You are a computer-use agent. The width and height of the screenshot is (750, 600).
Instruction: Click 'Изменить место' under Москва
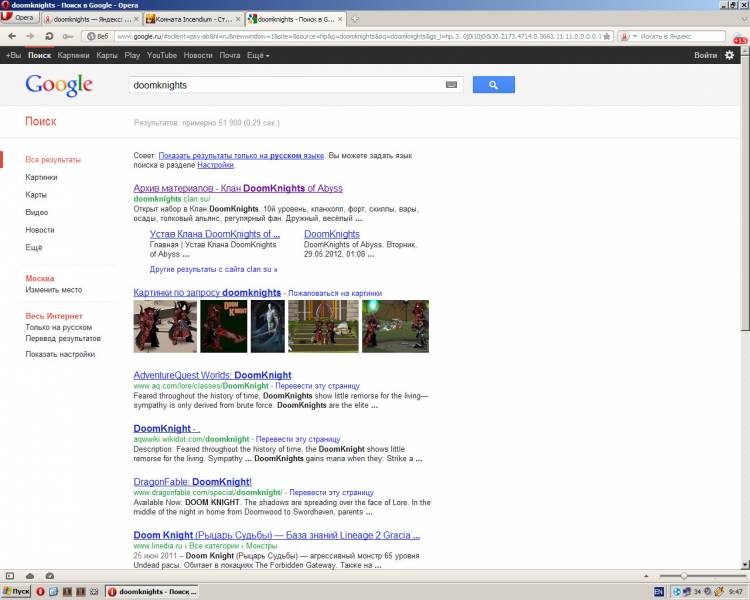(x=54, y=290)
